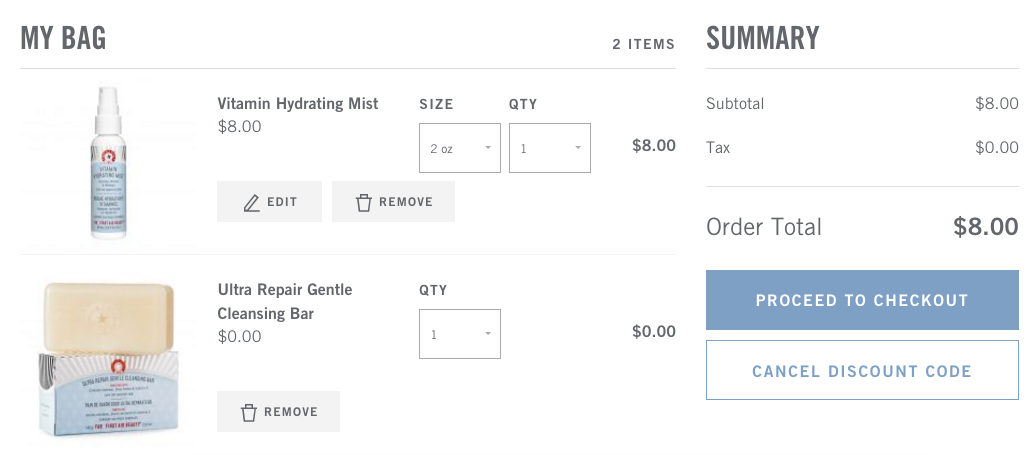The image size is (1032, 455).
Task: Open the Vitamin Hydrating Mist product title
Action: [x=298, y=103]
